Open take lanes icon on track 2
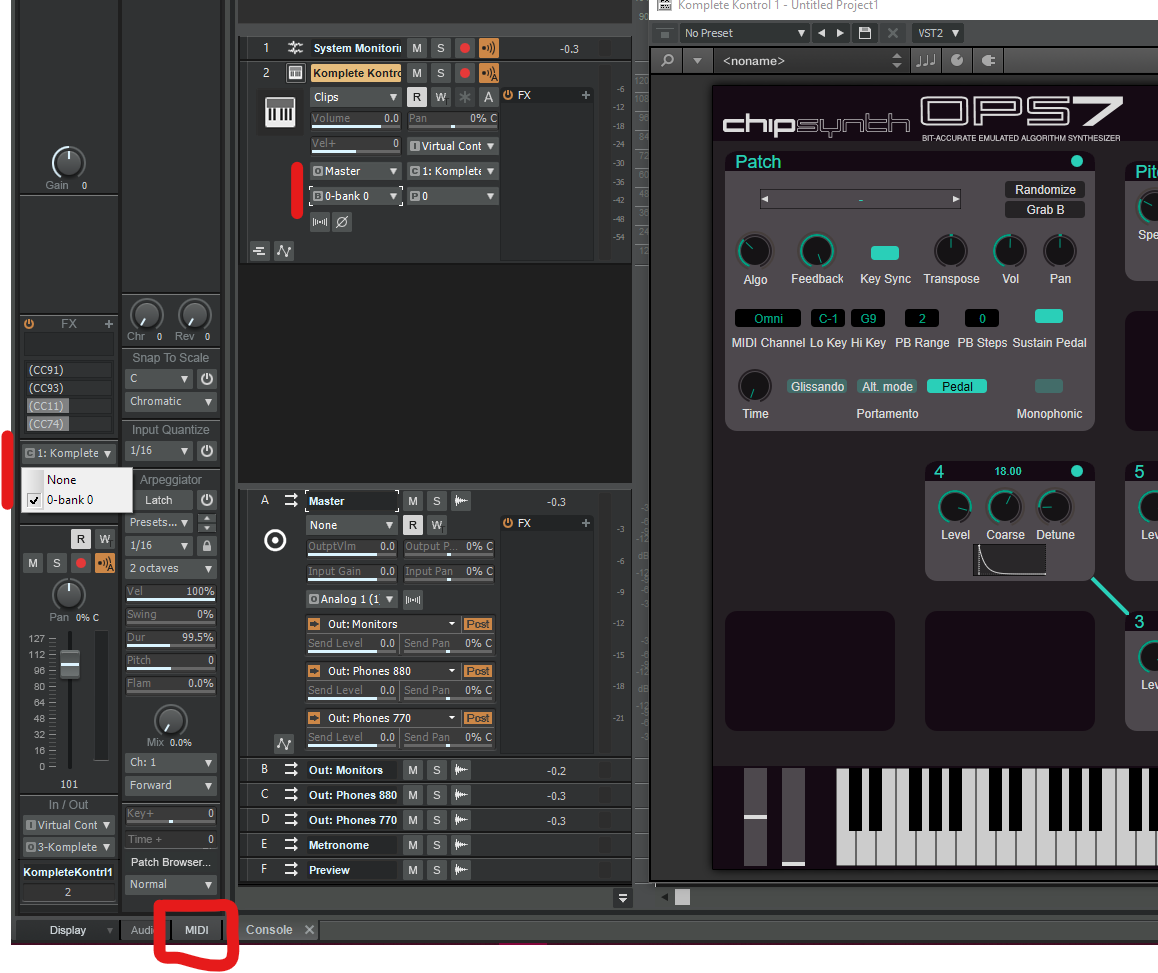This screenshot has height=973, width=1158. click(x=259, y=251)
